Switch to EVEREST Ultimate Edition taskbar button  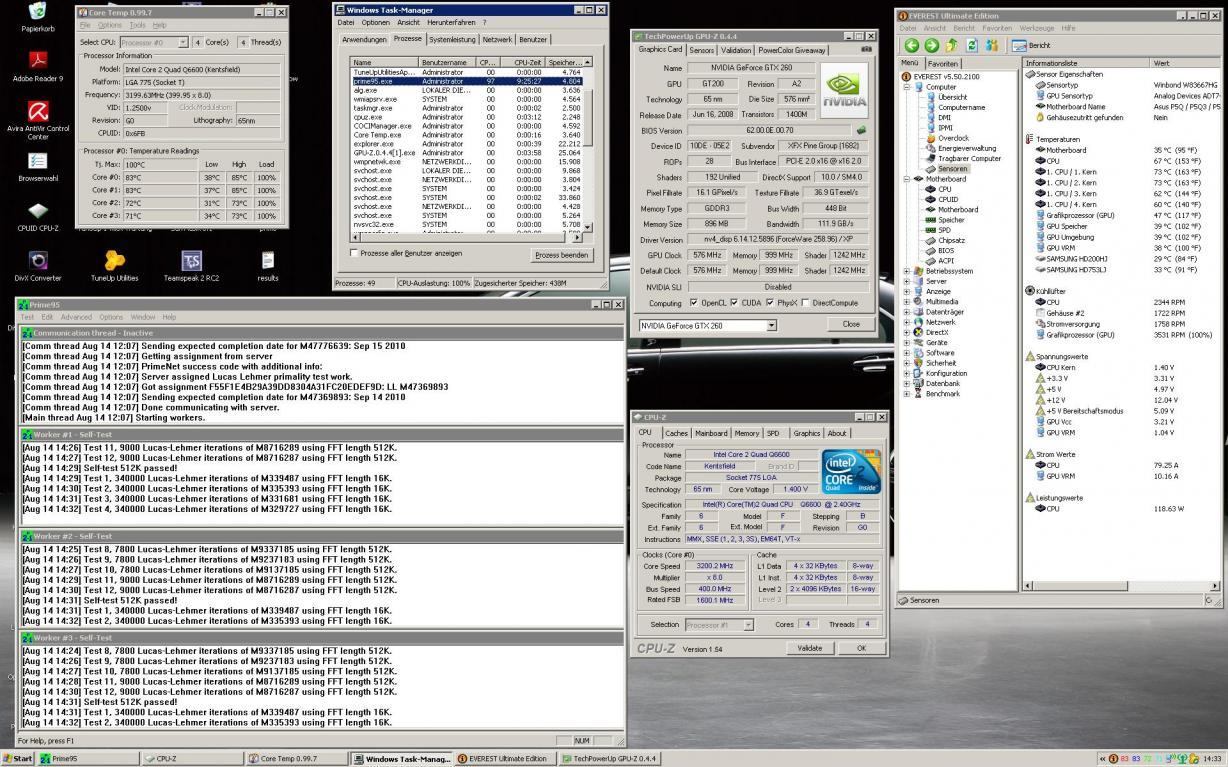click(x=506, y=759)
